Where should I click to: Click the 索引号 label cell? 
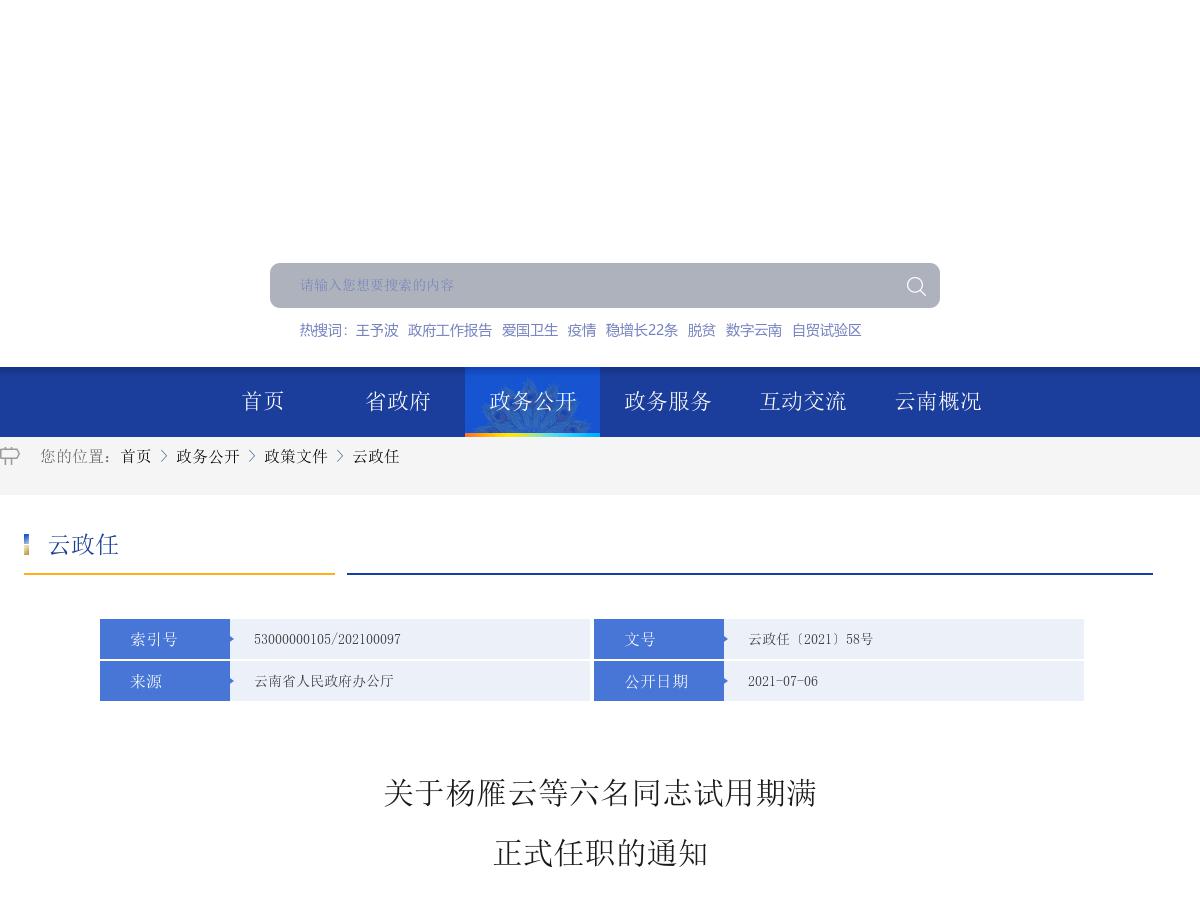click(x=165, y=639)
